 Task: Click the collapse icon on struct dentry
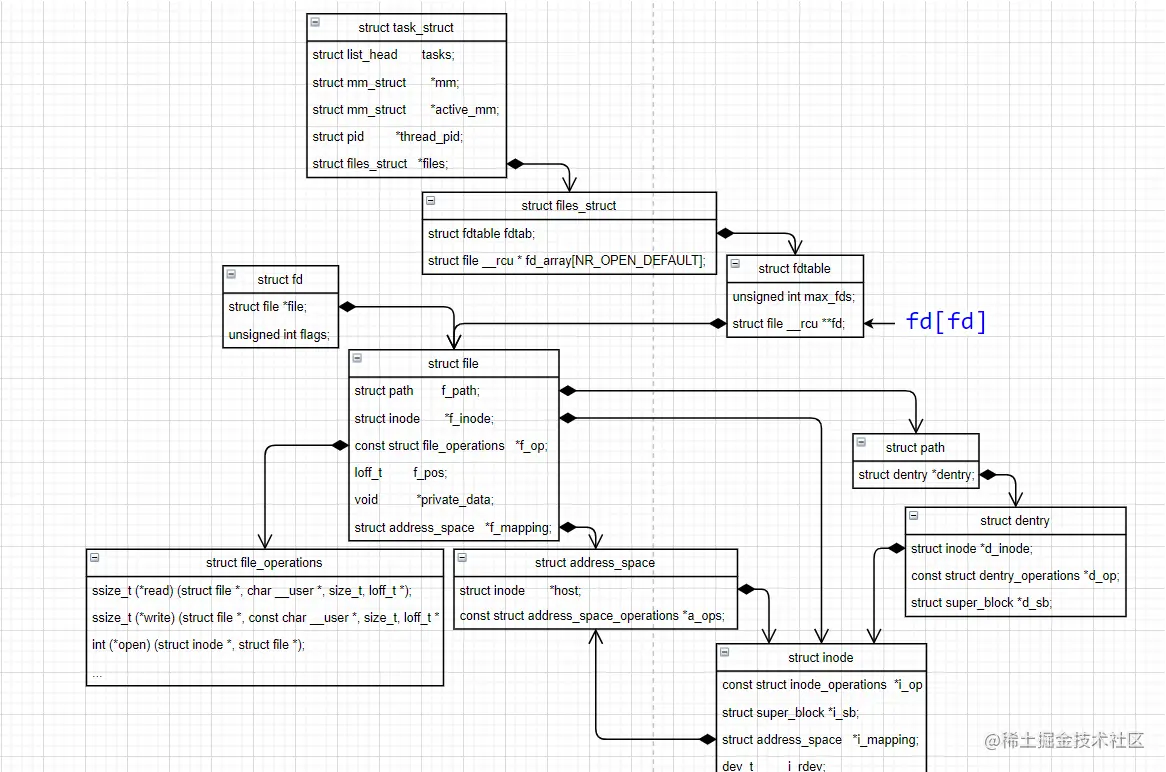click(x=913, y=516)
